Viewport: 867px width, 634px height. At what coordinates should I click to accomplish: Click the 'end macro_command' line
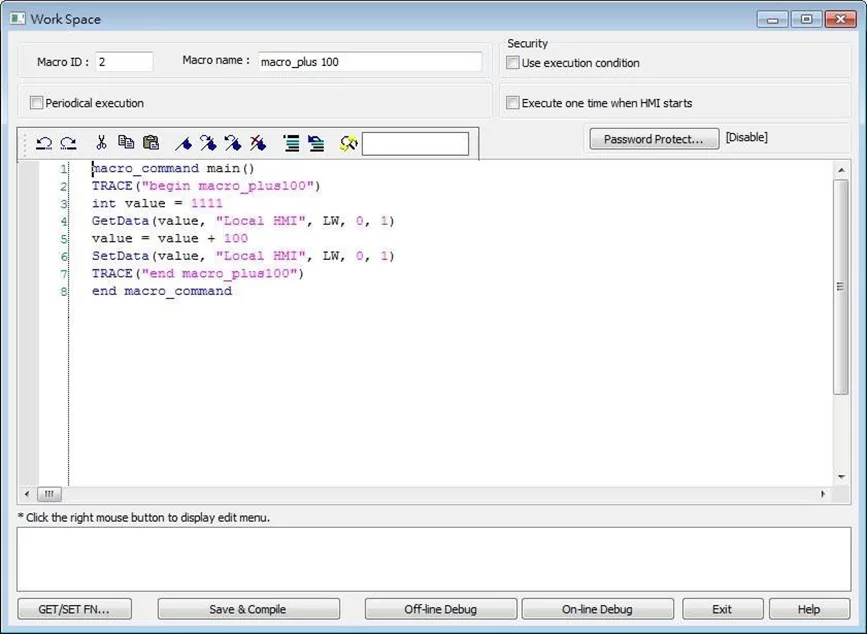[161, 291]
